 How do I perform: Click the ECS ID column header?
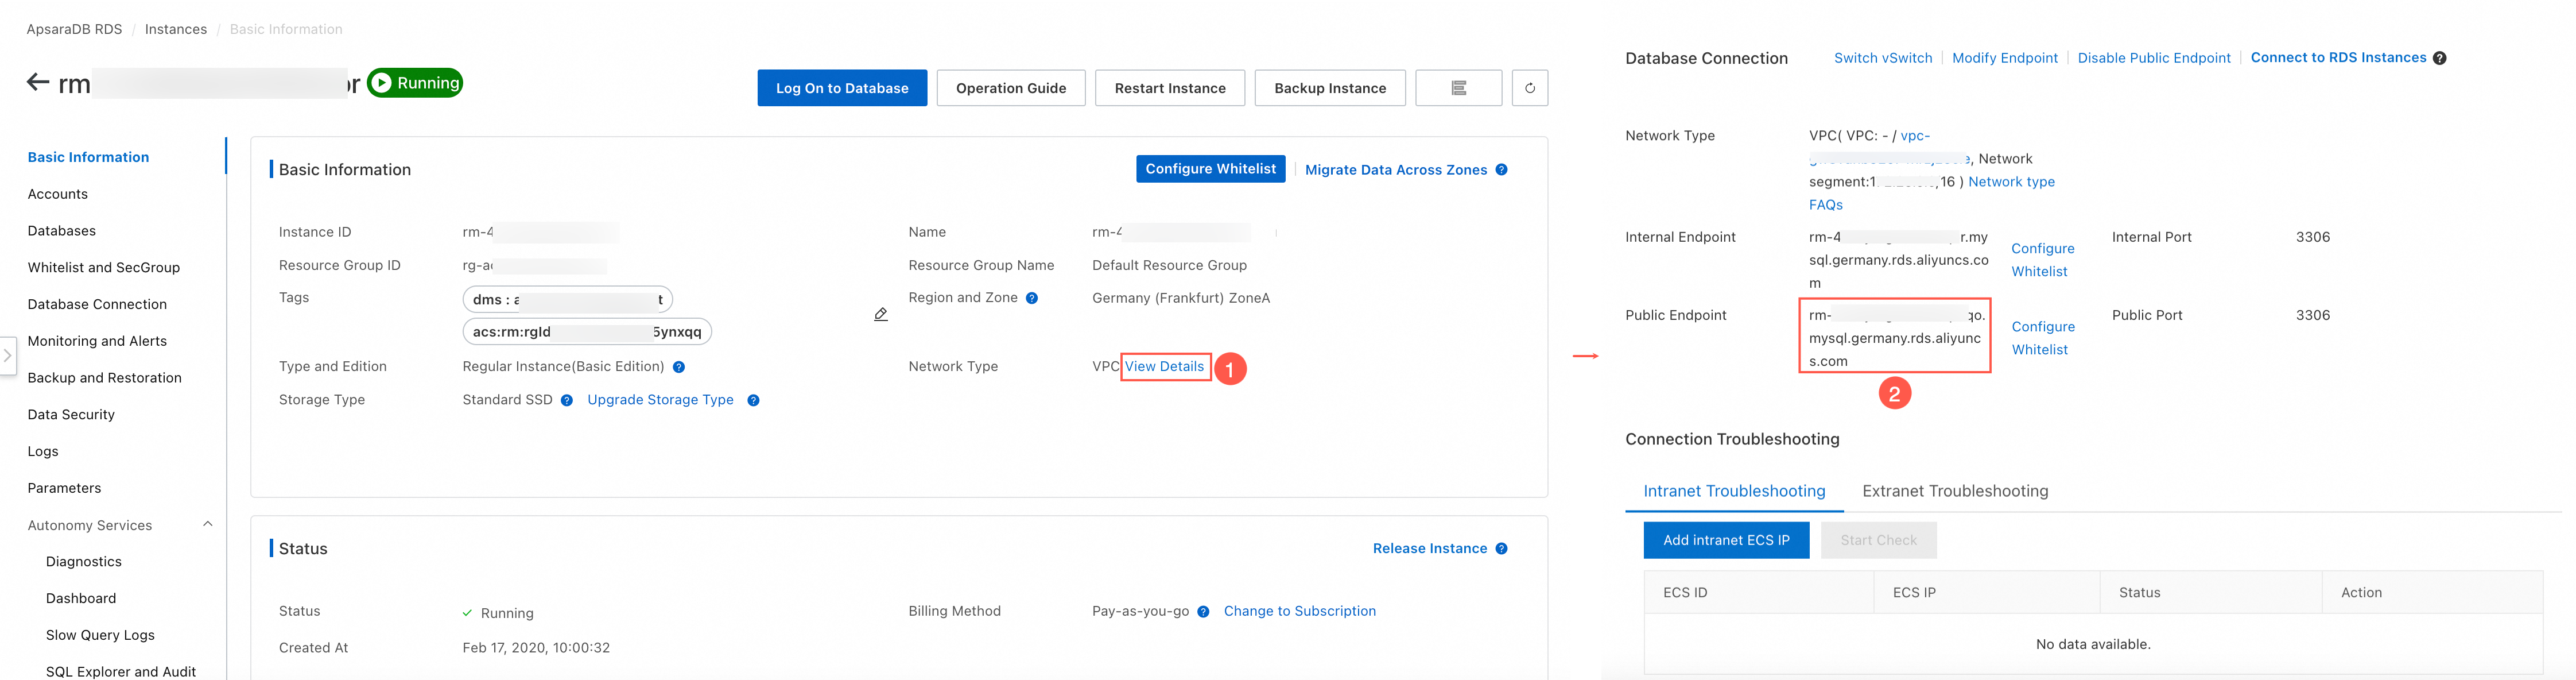1758,592
